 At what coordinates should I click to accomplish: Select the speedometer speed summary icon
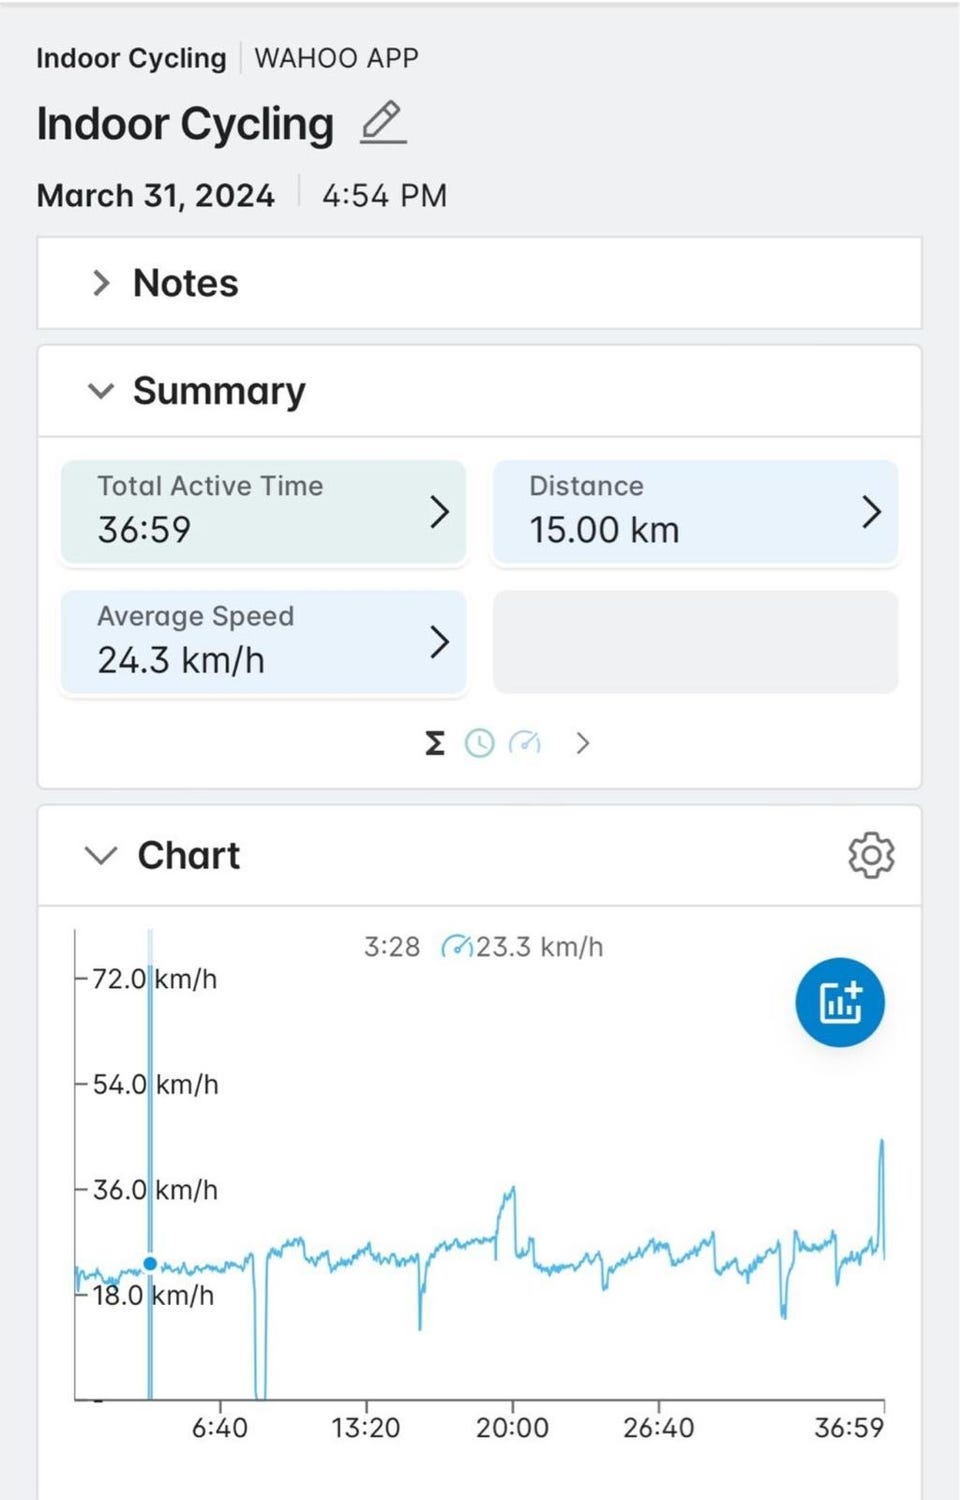coord(525,743)
